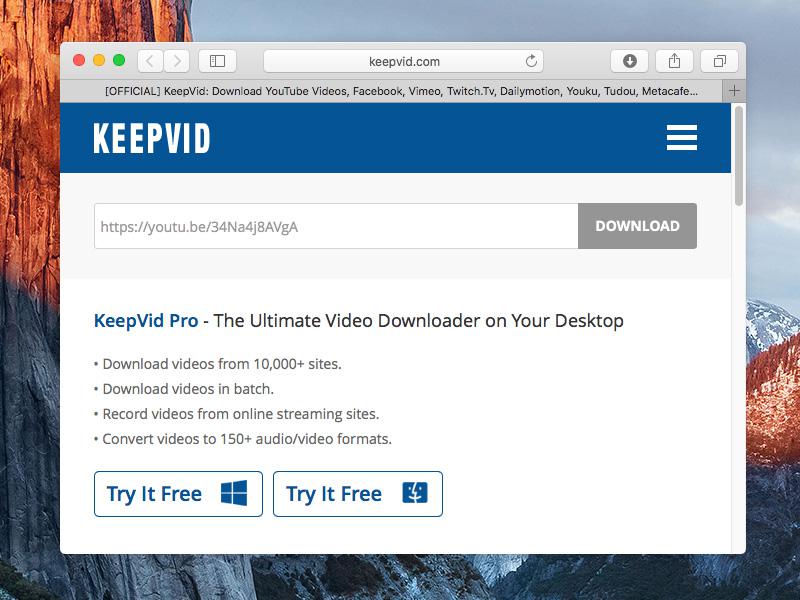Click "The Ultimate Video Downloader on Your Desktop"

point(418,320)
